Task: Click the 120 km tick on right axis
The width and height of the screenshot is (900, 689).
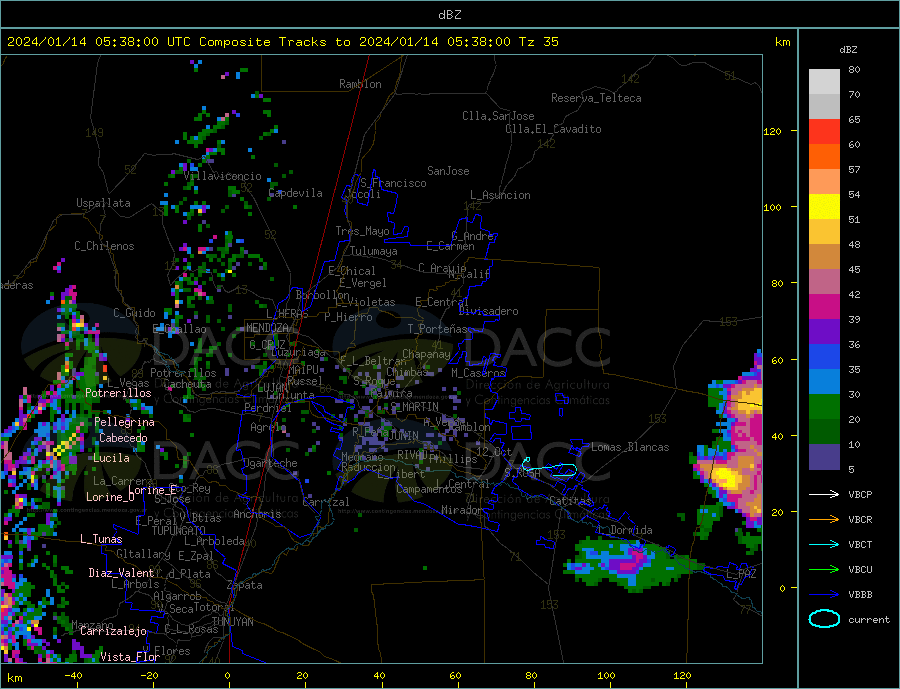Action: pyautogui.click(x=773, y=131)
